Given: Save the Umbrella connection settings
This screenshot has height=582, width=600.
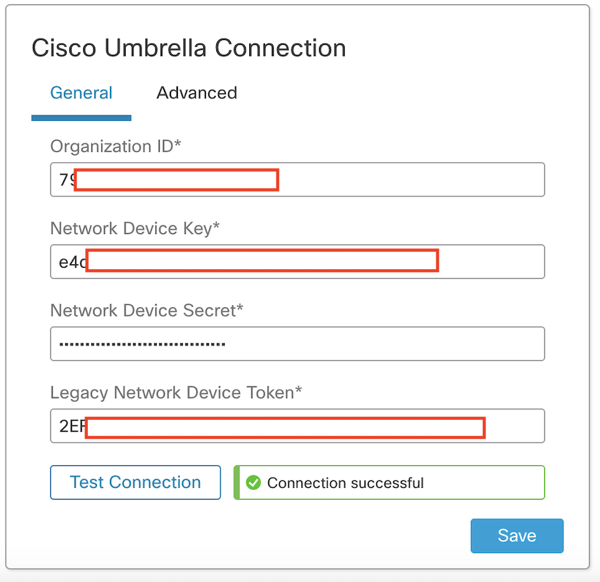Looking at the screenshot, I should [x=517, y=535].
